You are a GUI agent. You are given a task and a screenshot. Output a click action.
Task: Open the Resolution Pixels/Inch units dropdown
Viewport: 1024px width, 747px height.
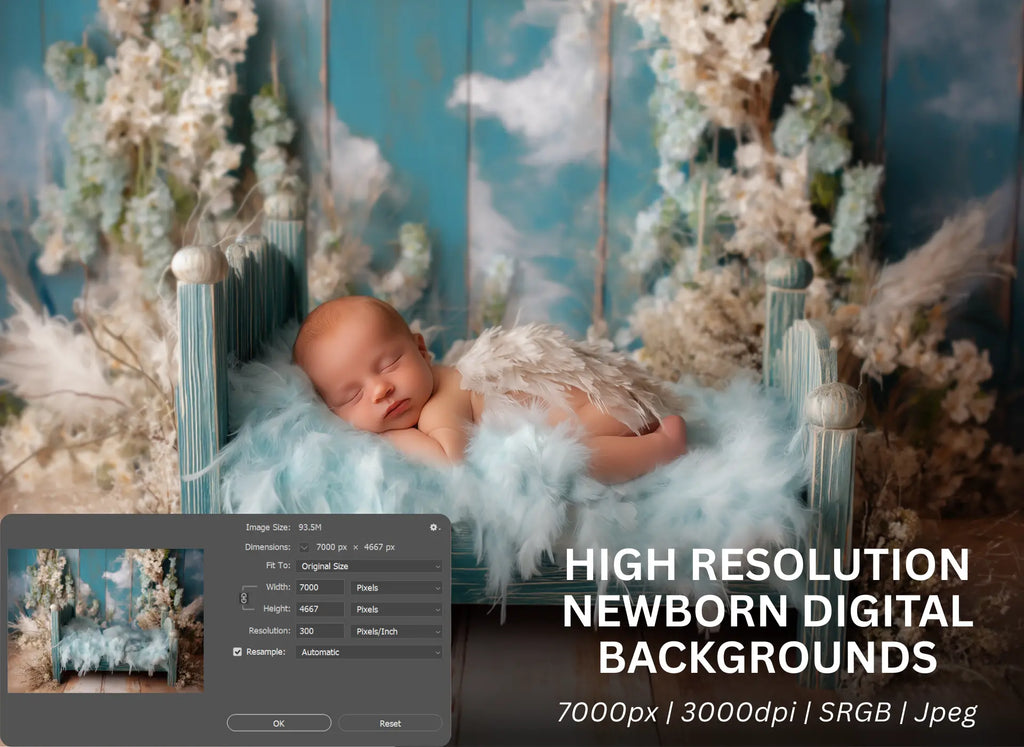click(396, 631)
